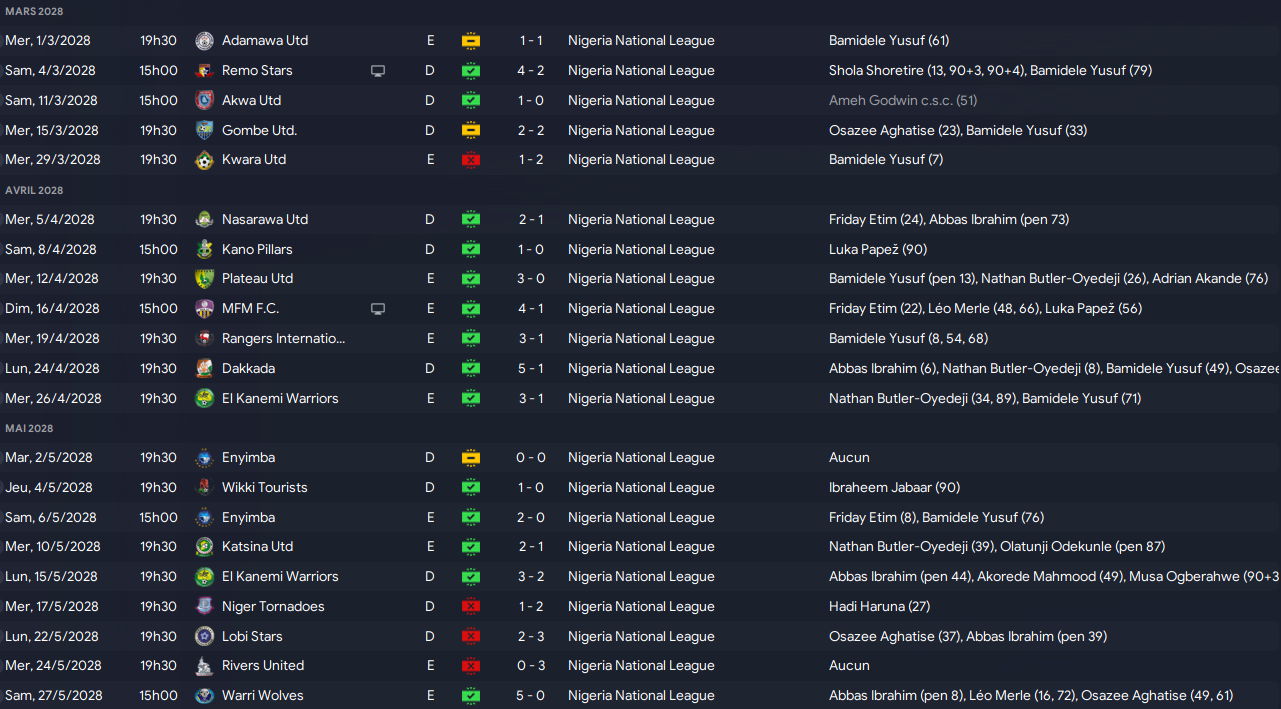The width and height of the screenshot is (1281, 709).
Task: Click the green win icon for Warri Wolves
Action: tap(471, 696)
